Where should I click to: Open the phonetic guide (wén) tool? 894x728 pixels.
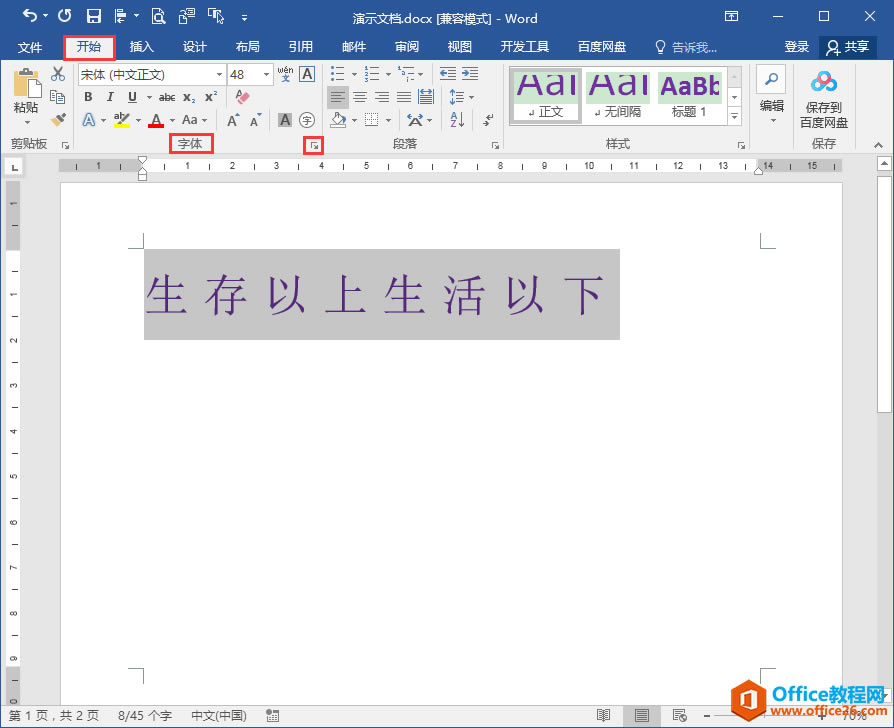(x=285, y=74)
